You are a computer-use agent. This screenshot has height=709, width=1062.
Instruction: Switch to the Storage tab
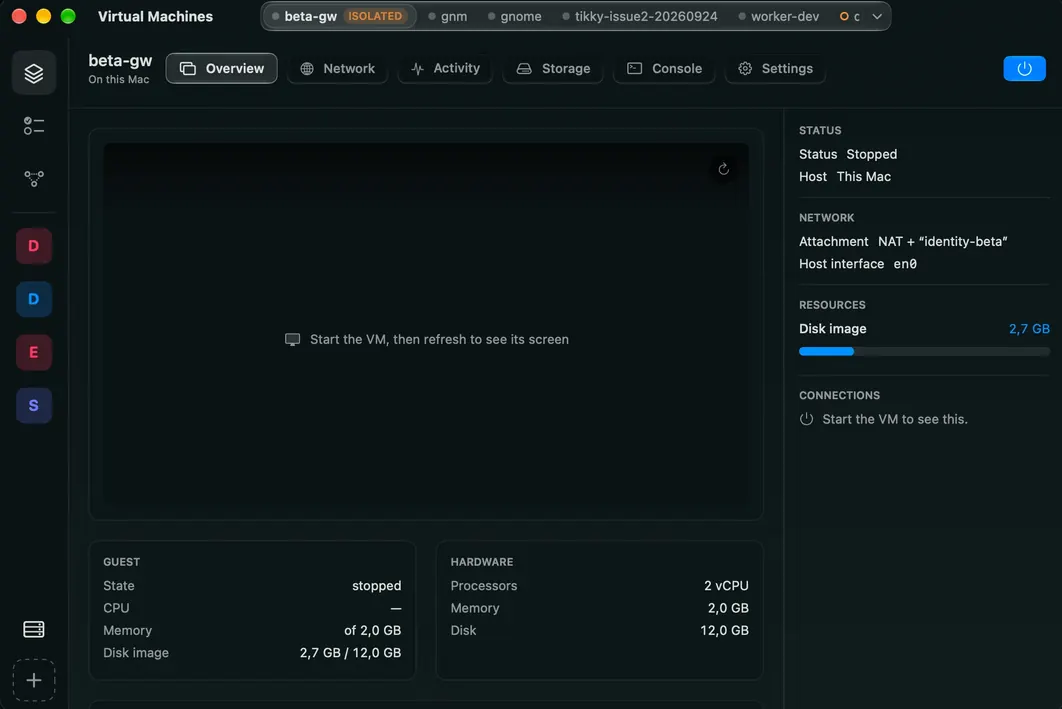553,68
